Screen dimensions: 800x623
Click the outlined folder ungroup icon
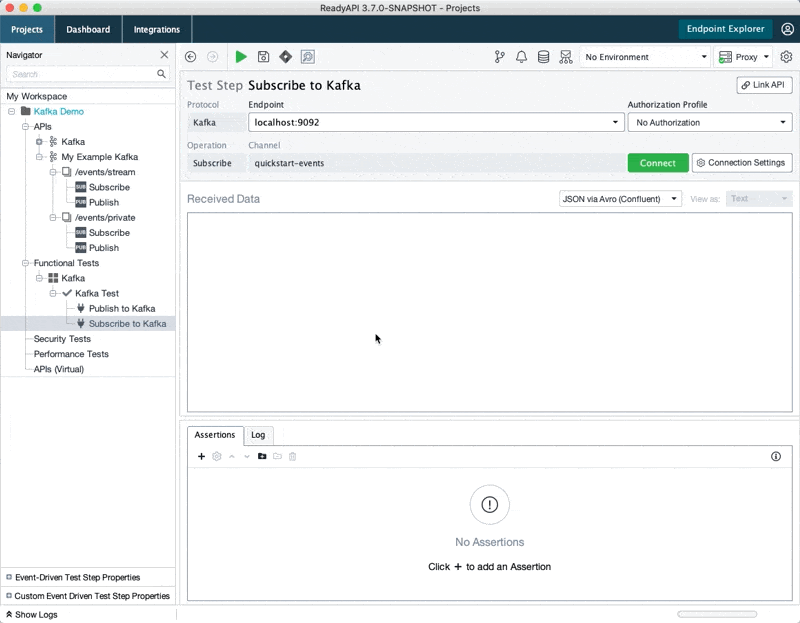(x=278, y=456)
